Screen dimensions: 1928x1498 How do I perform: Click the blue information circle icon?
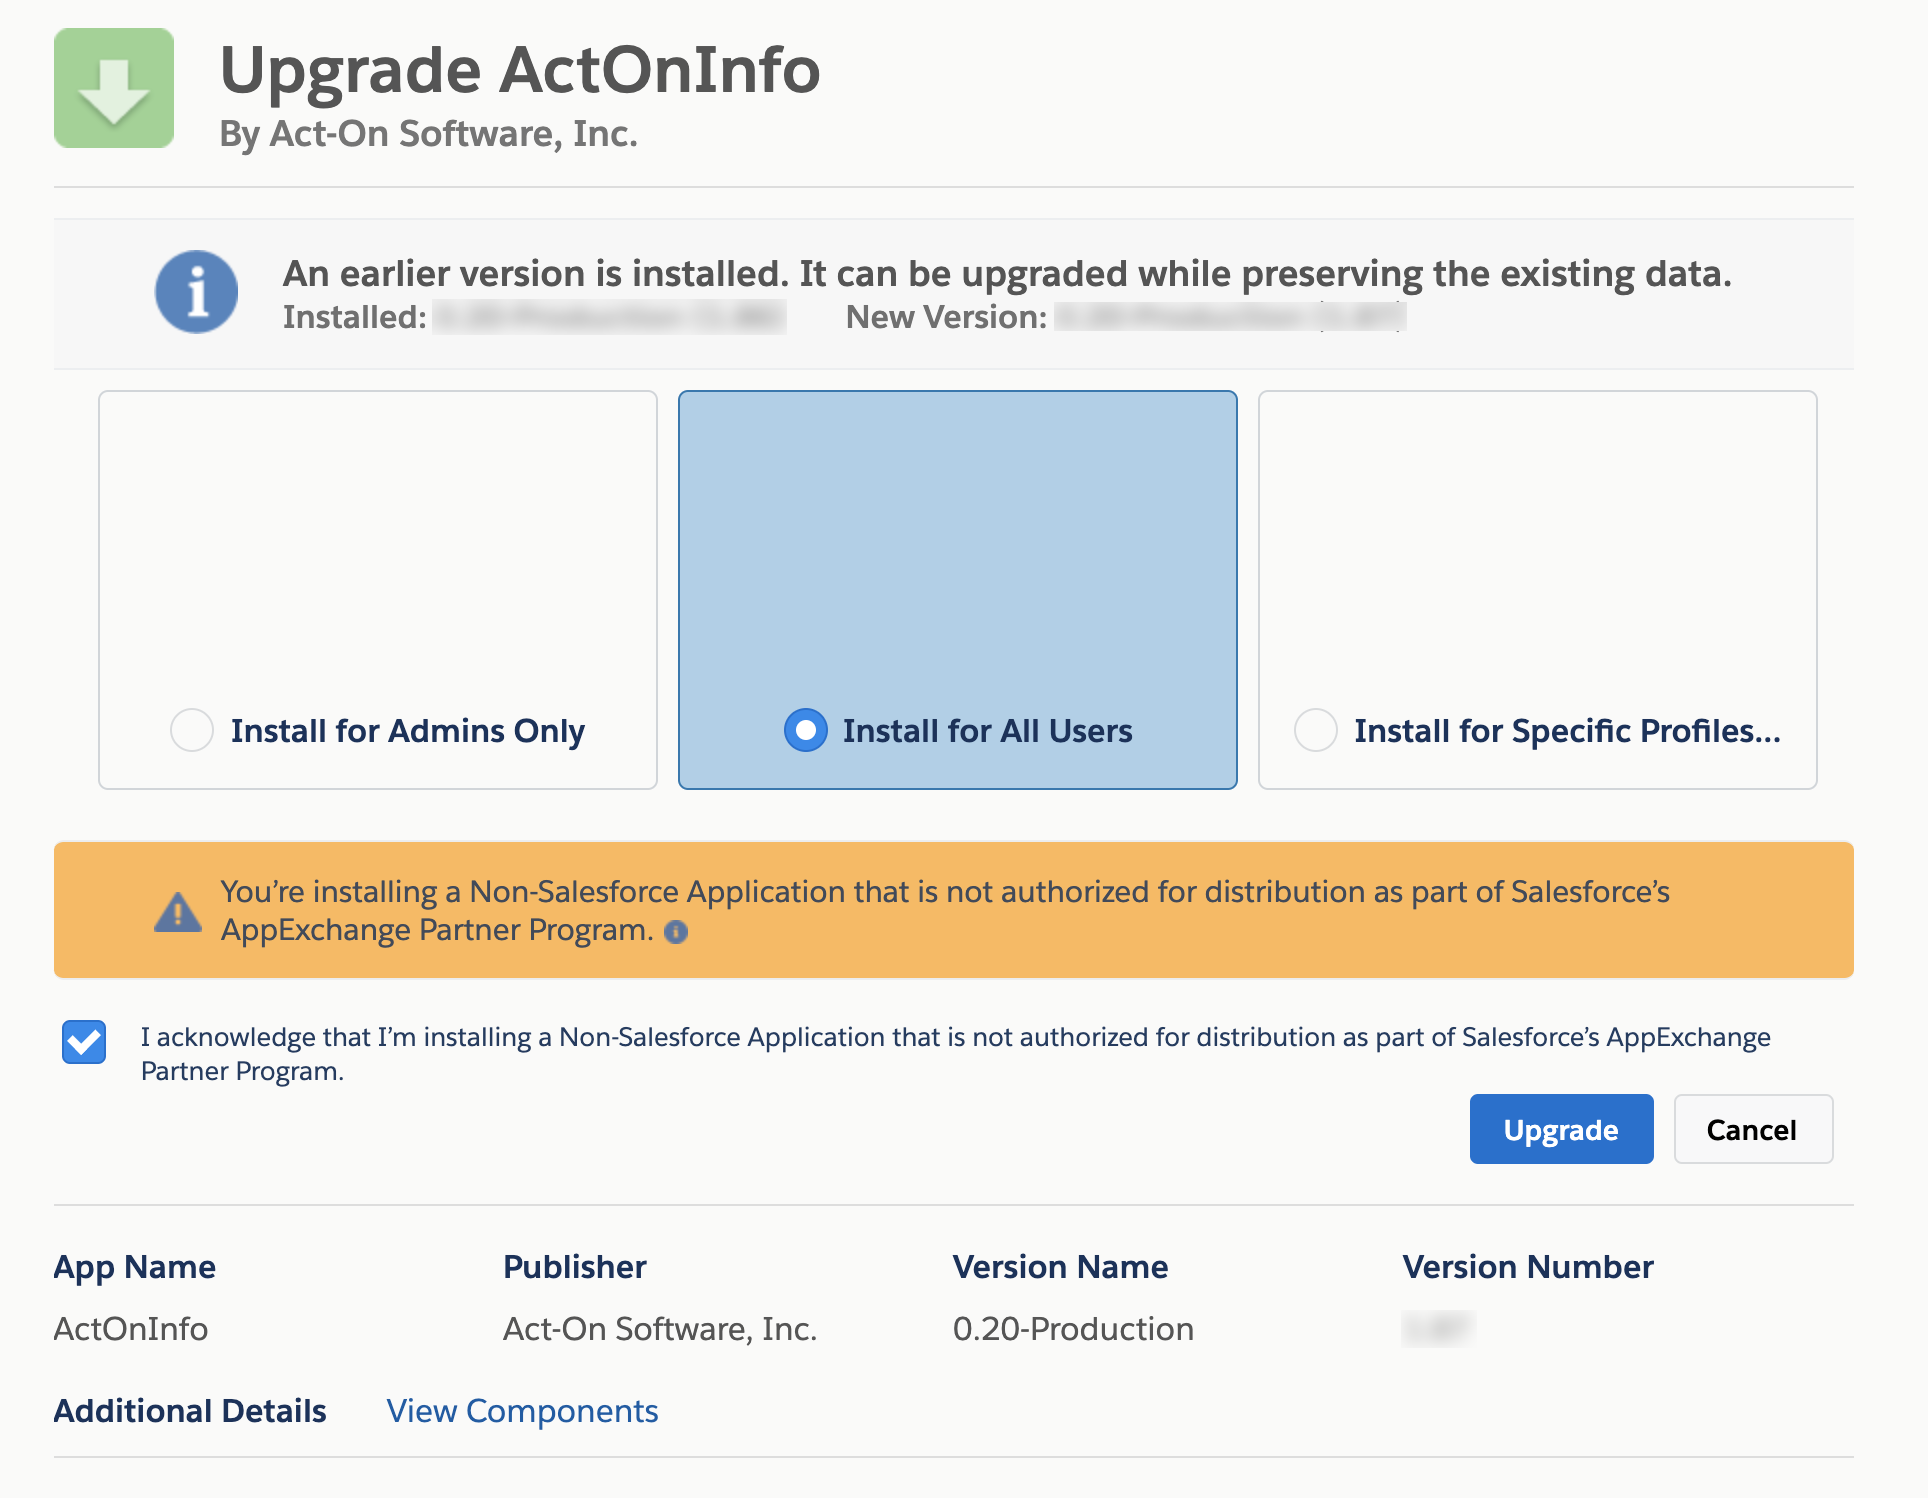click(x=196, y=292)
